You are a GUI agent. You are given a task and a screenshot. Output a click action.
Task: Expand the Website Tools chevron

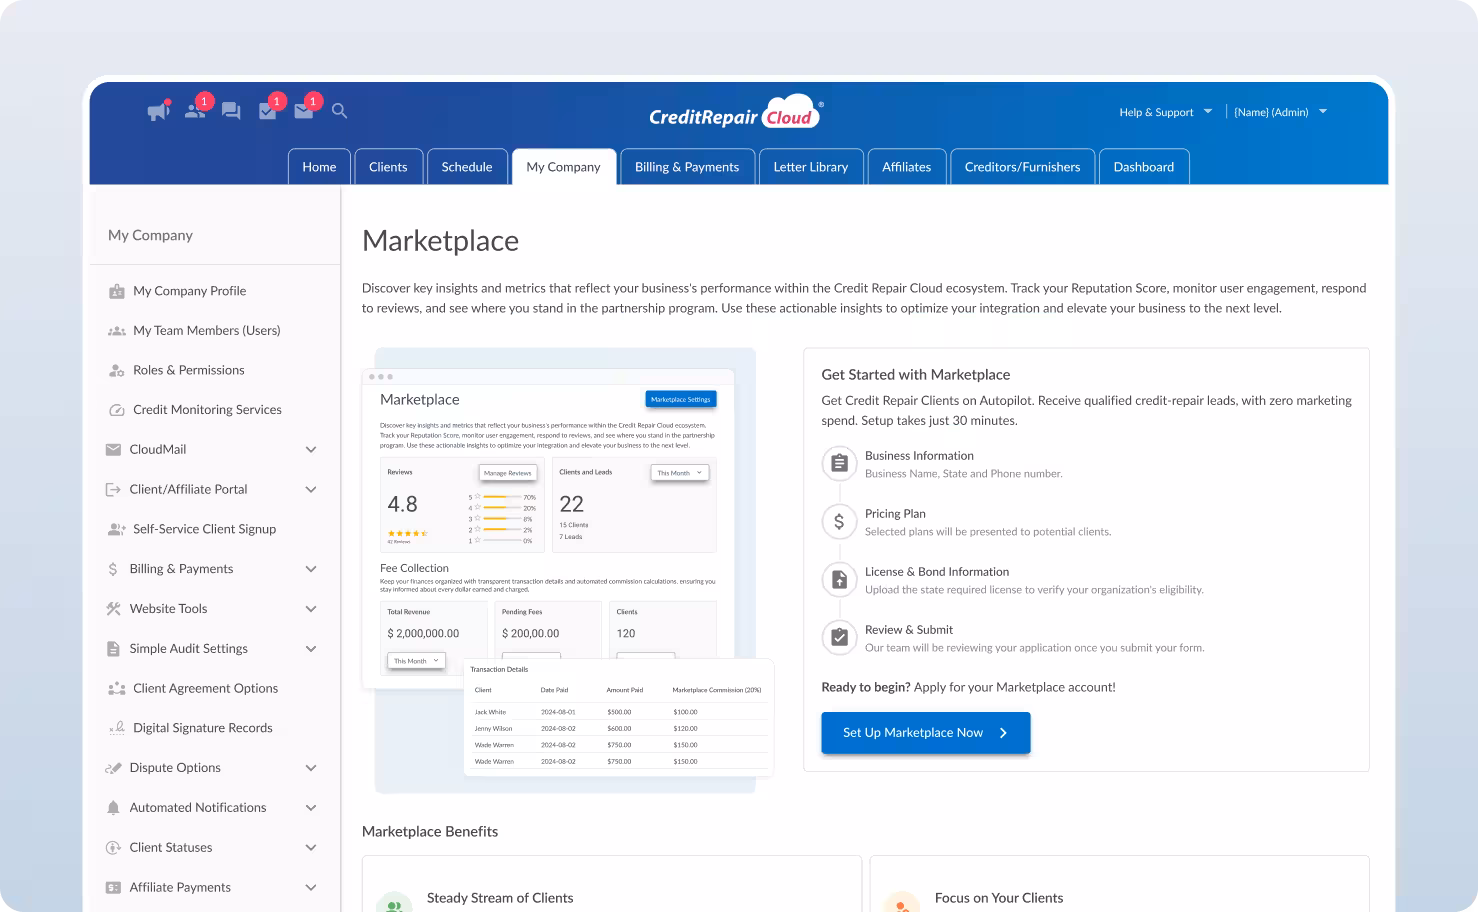click(311, 609)
